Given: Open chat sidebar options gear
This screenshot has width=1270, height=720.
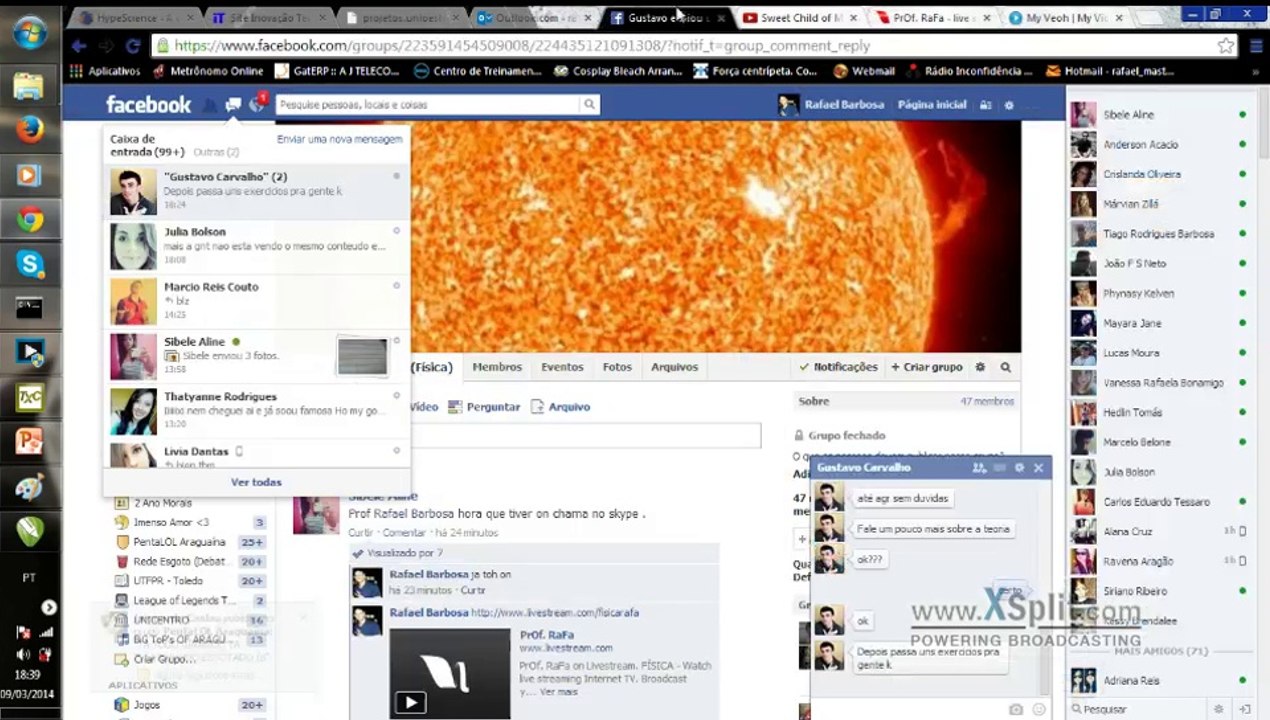Looking at the screenshot, I should (x=1218, y=709).
